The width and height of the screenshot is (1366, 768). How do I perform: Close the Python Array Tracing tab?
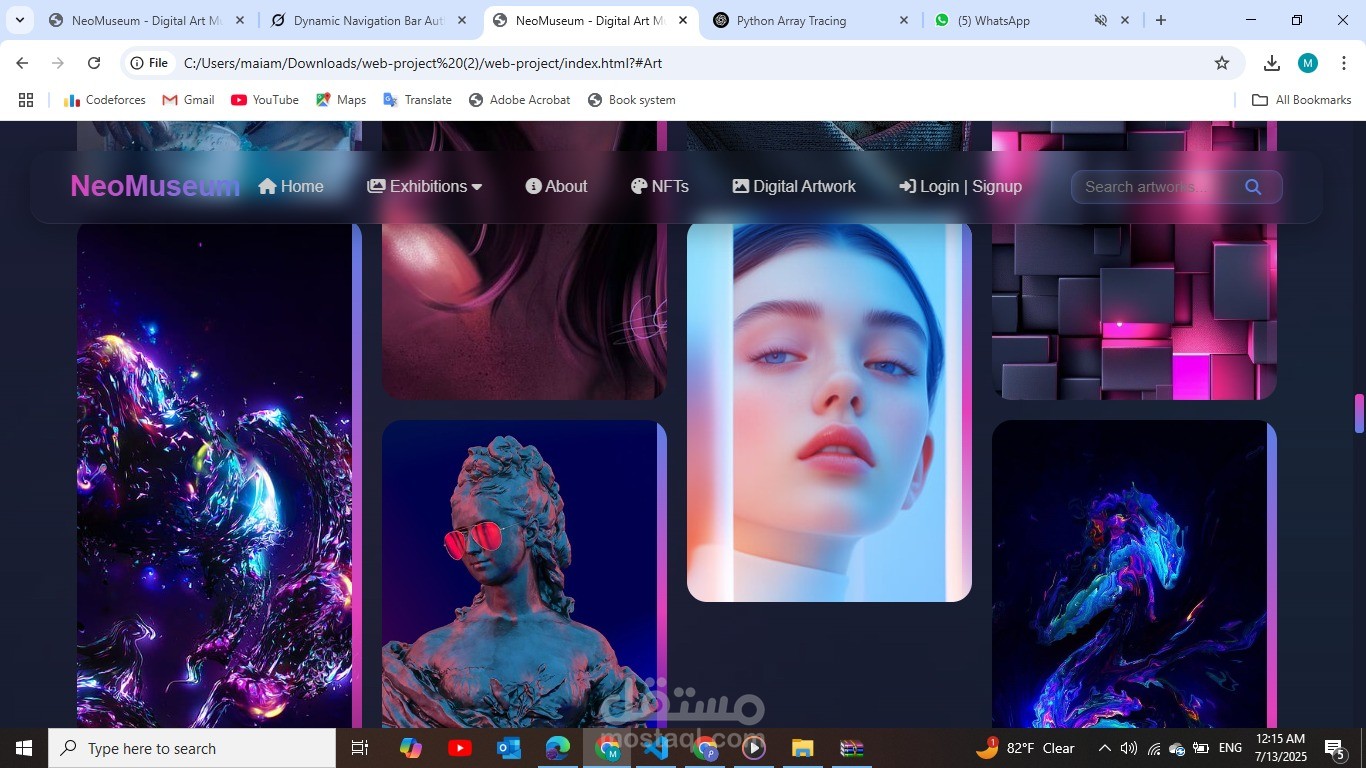tap(904, 20)
